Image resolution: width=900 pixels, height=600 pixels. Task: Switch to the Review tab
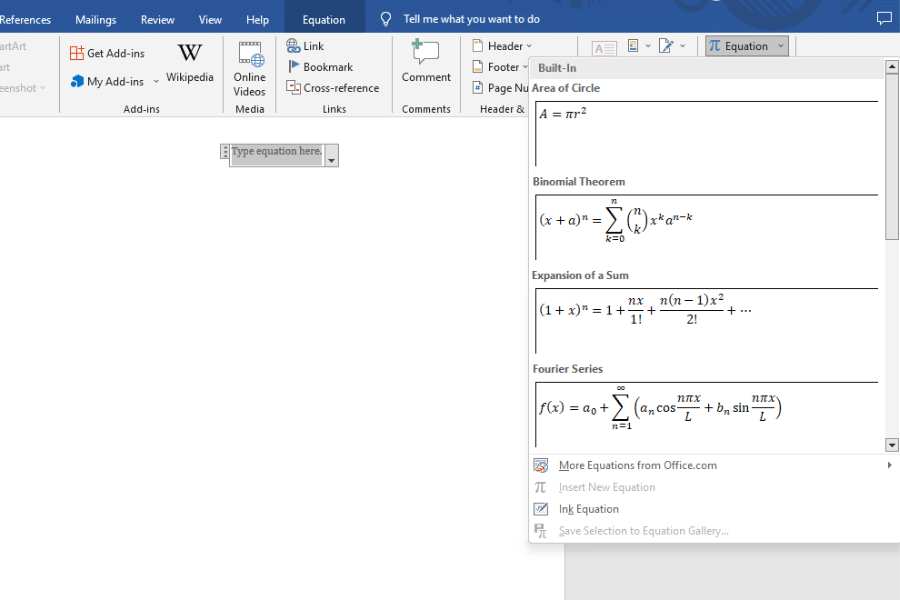click(x=157, y=19)
